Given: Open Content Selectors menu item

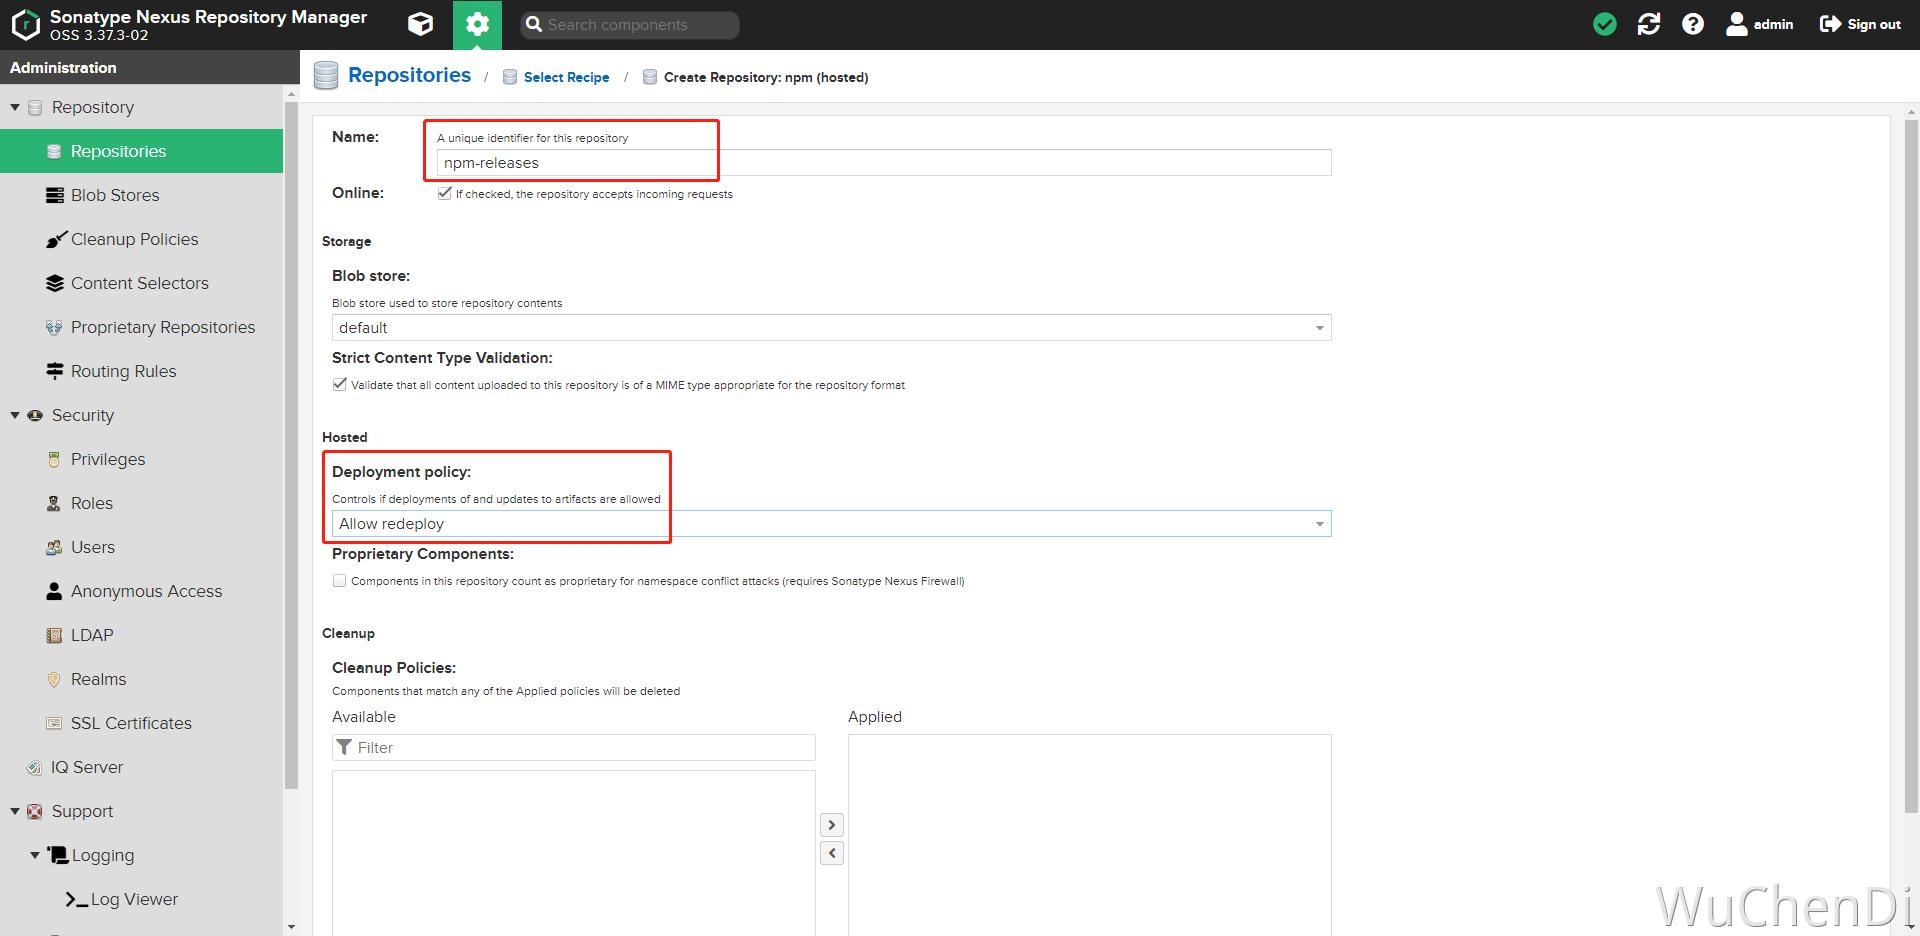Looking at the screenshot, I should 142,283.
